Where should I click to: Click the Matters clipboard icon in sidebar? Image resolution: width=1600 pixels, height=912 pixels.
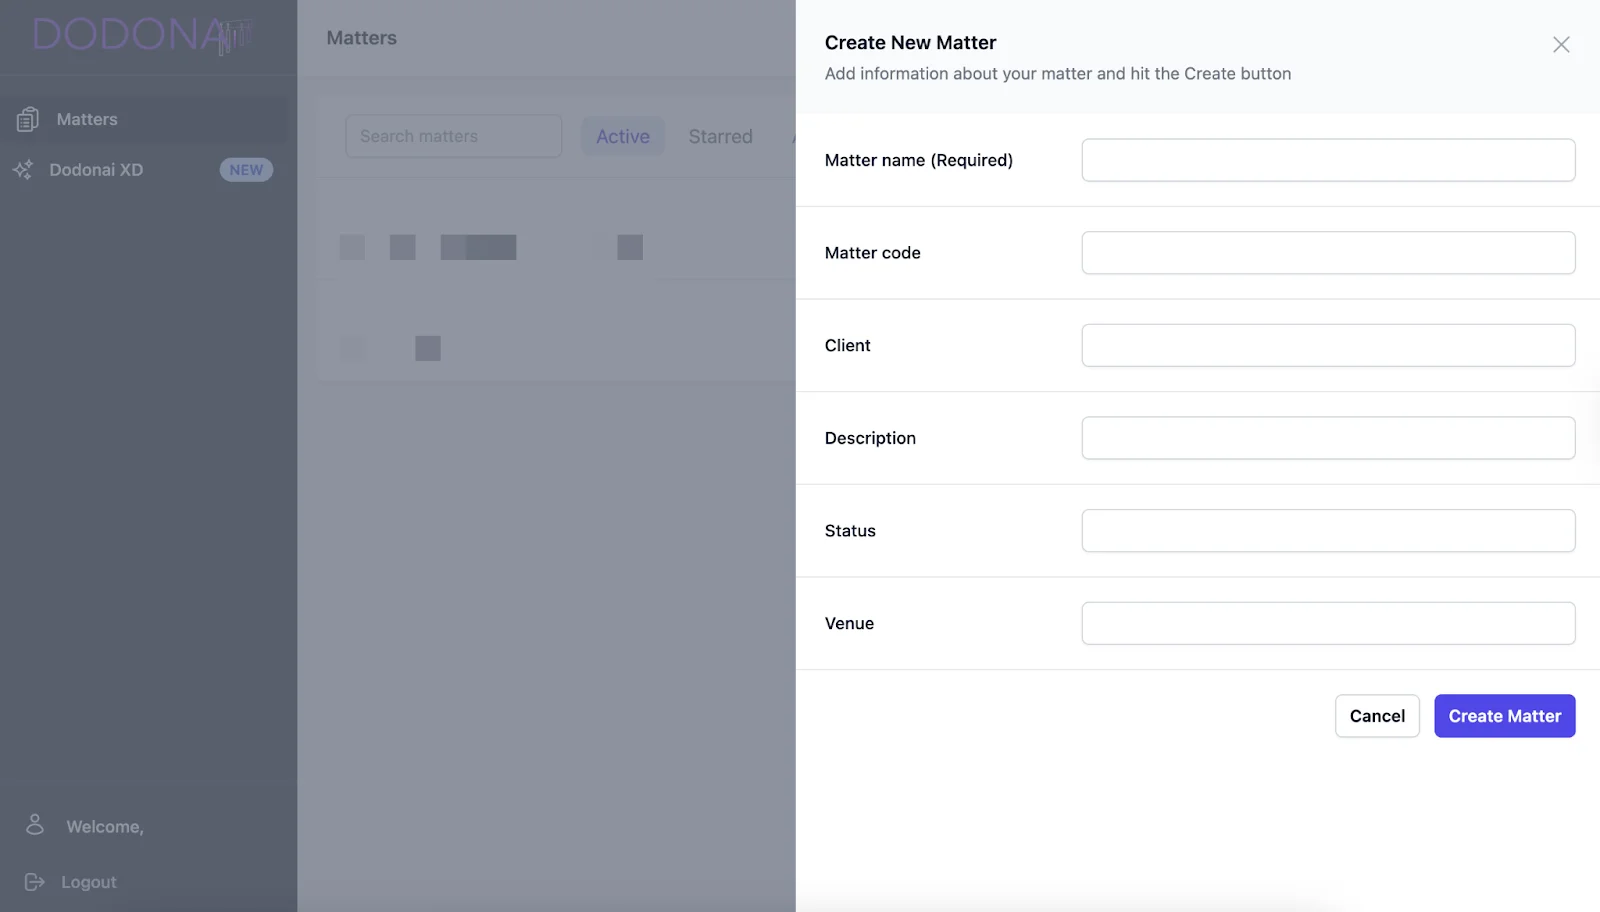pyautogui.click(x=28, y=119)
